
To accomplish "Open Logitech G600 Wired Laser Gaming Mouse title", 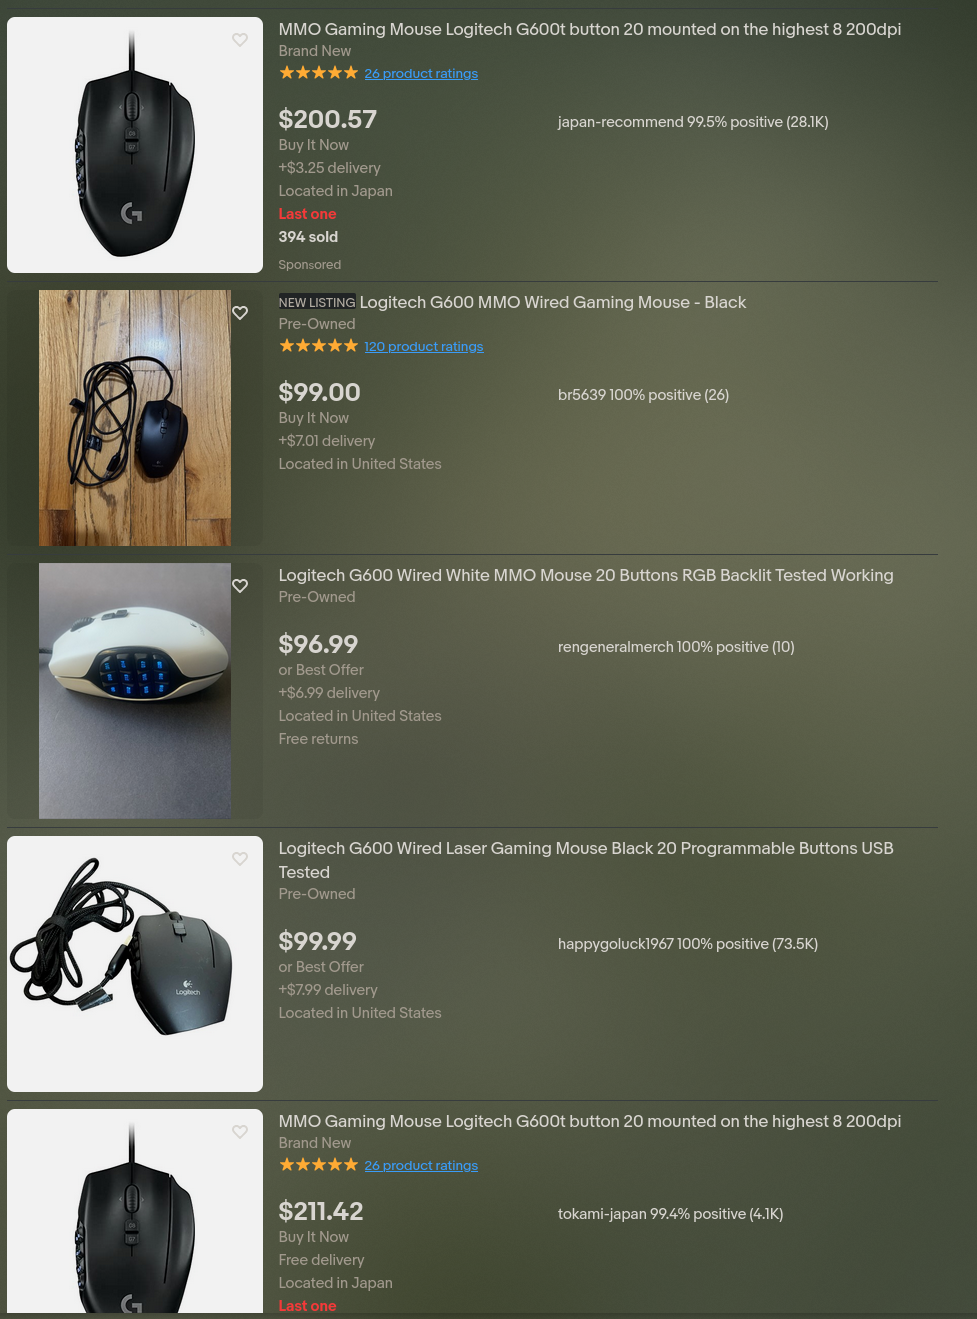I will click(x=586, y=860).
